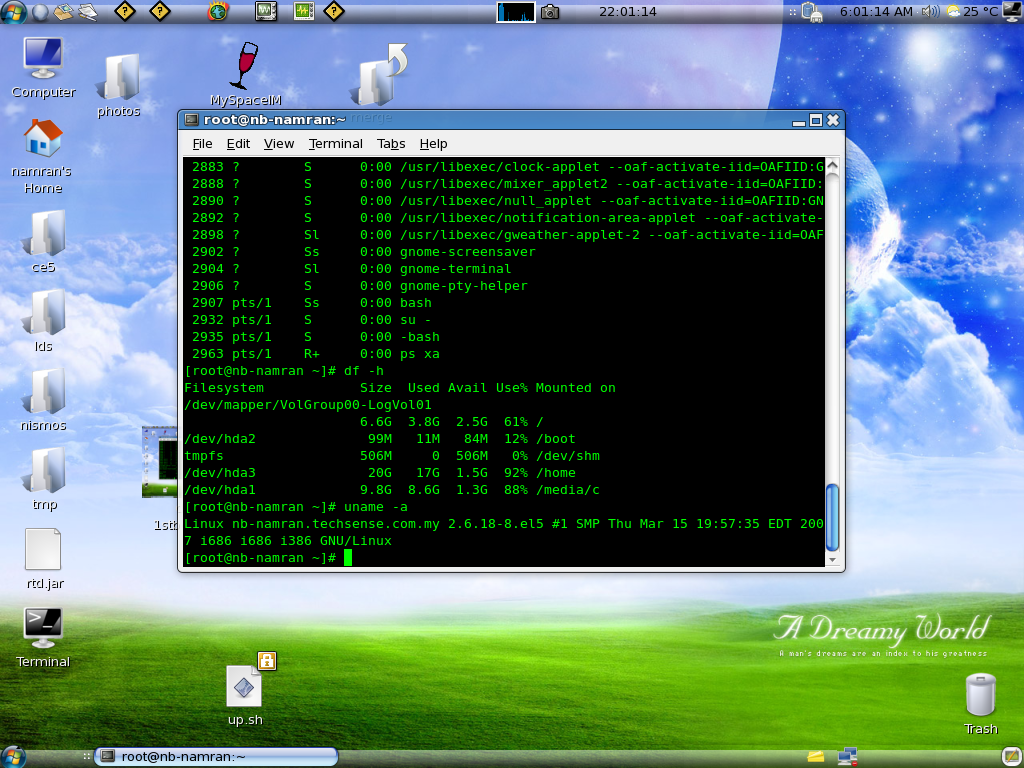This screenshot has height=768, width=1024.
Task: Click the terminal's vertical scrollbar handle
Action: (x=832, y=516)
